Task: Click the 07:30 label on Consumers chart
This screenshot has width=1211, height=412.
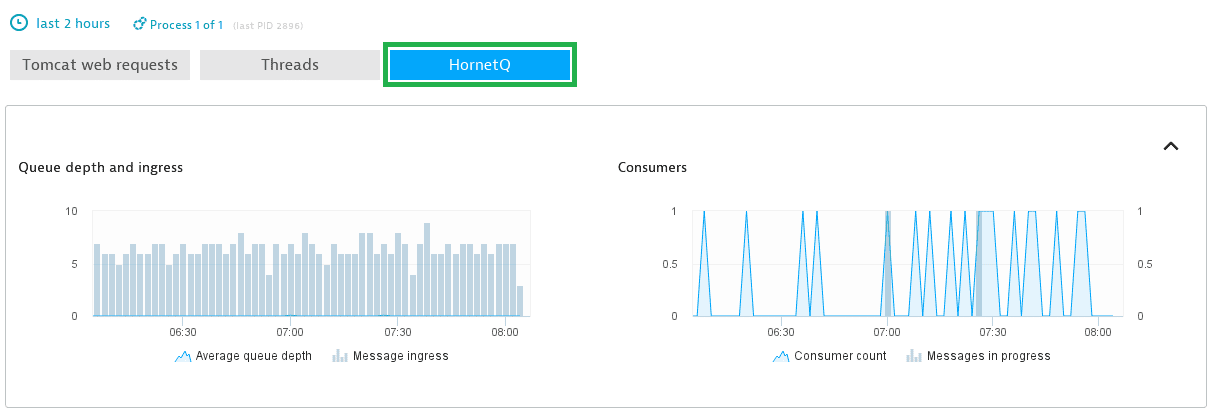Action: pyautogui.click(x=992, y=332)
